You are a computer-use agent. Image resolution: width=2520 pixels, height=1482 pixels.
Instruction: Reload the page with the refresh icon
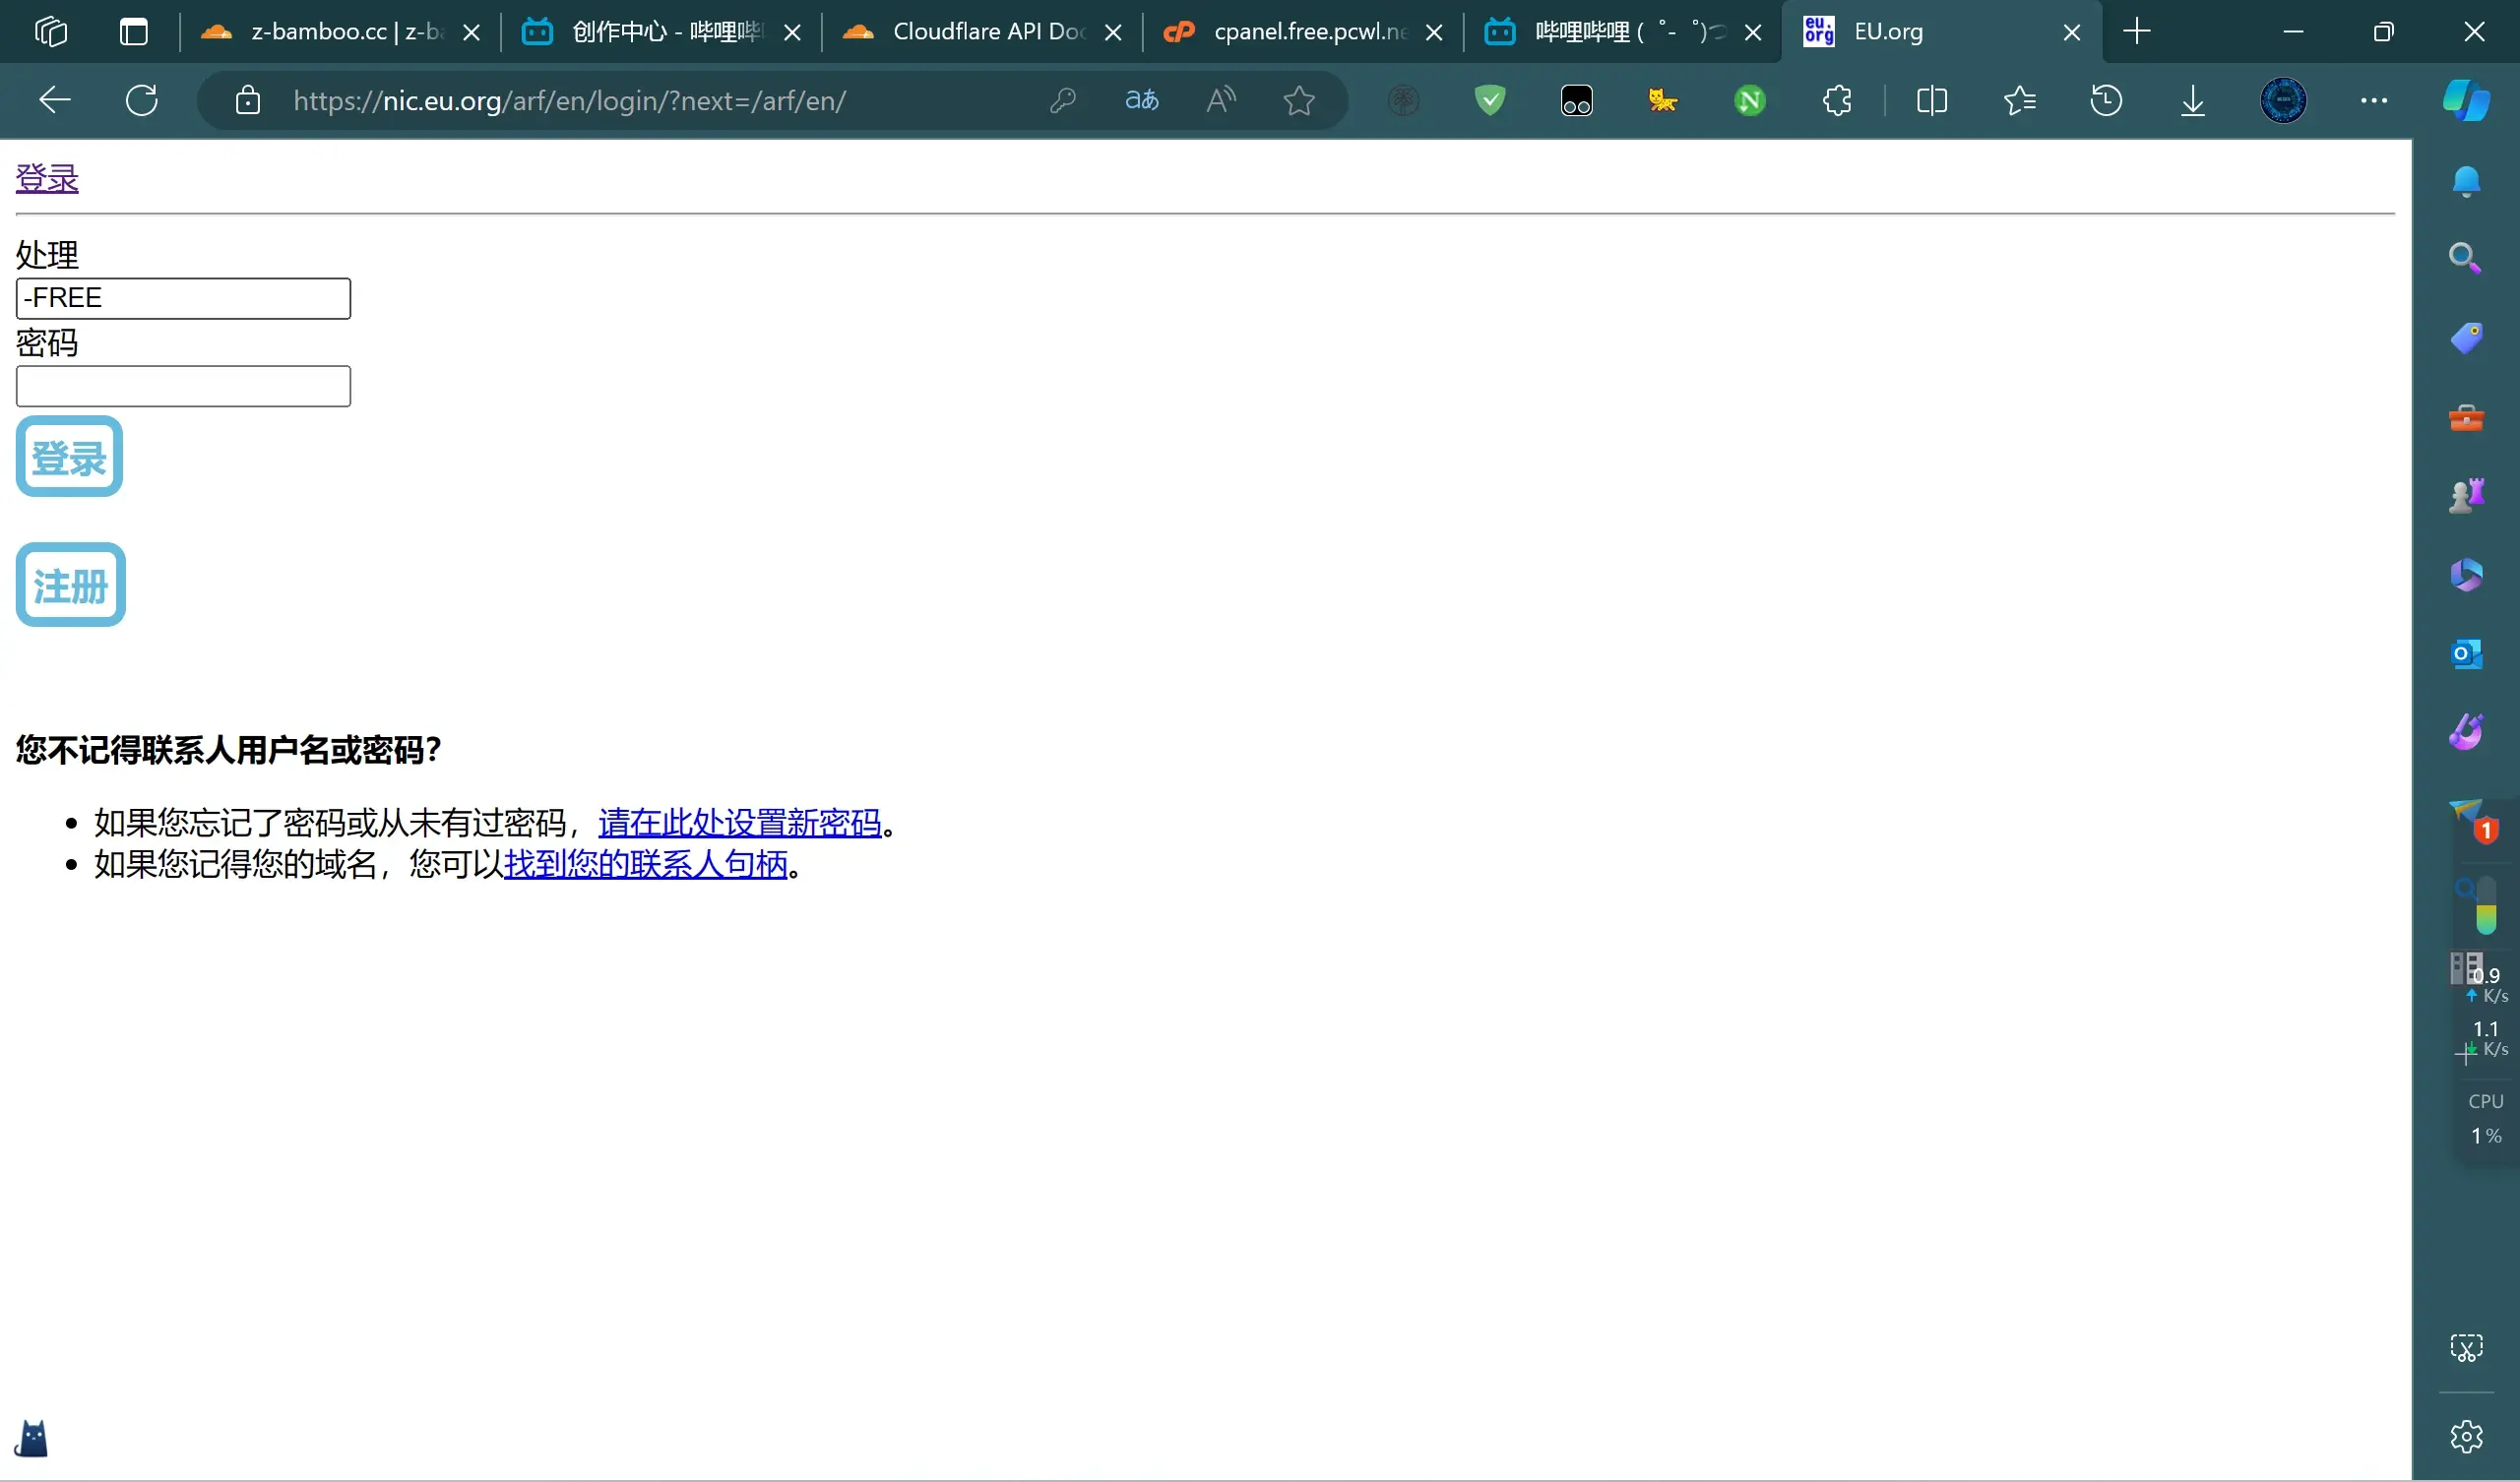142,100
